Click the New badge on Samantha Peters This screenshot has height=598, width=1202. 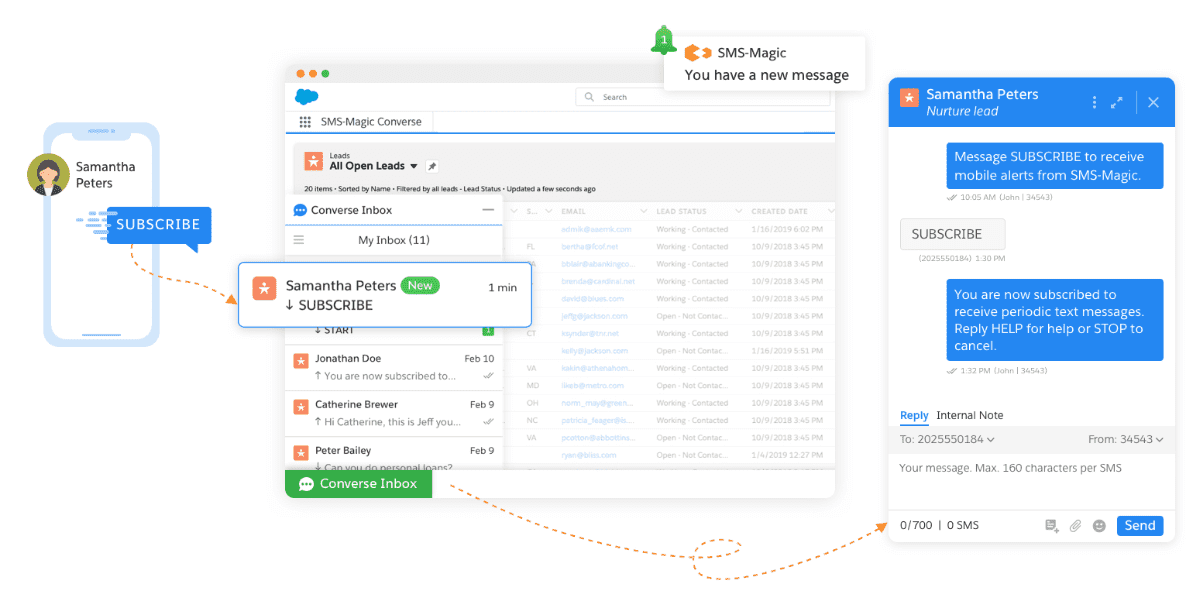420,286
